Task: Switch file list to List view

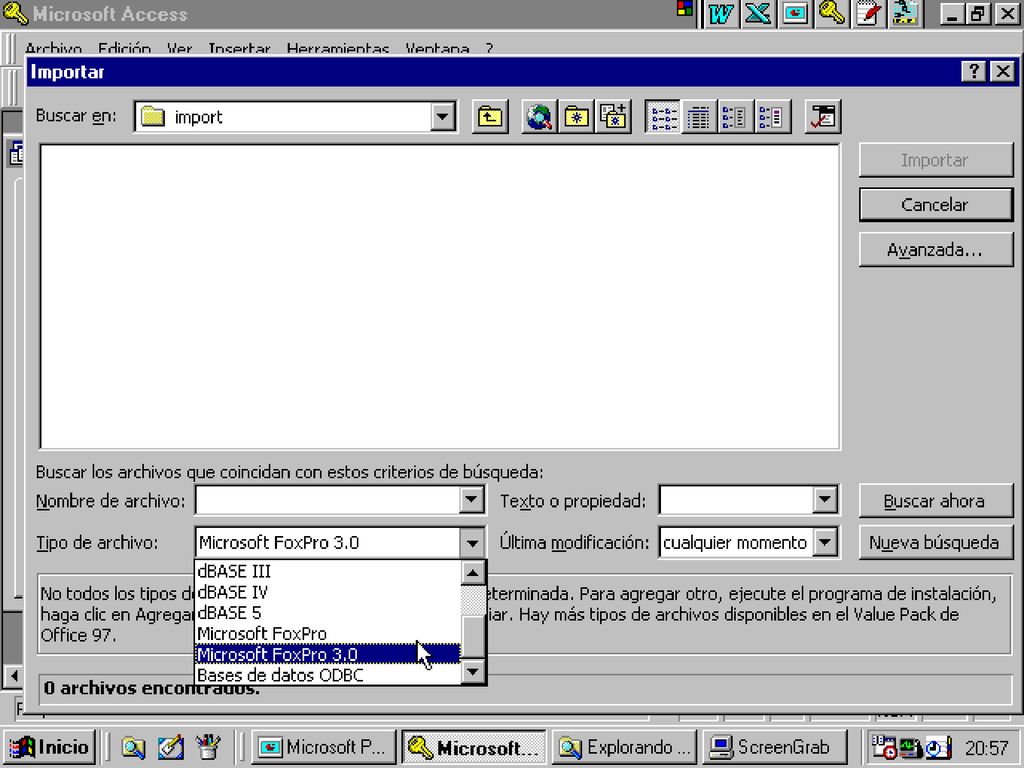Action: (x=662, y=117)
